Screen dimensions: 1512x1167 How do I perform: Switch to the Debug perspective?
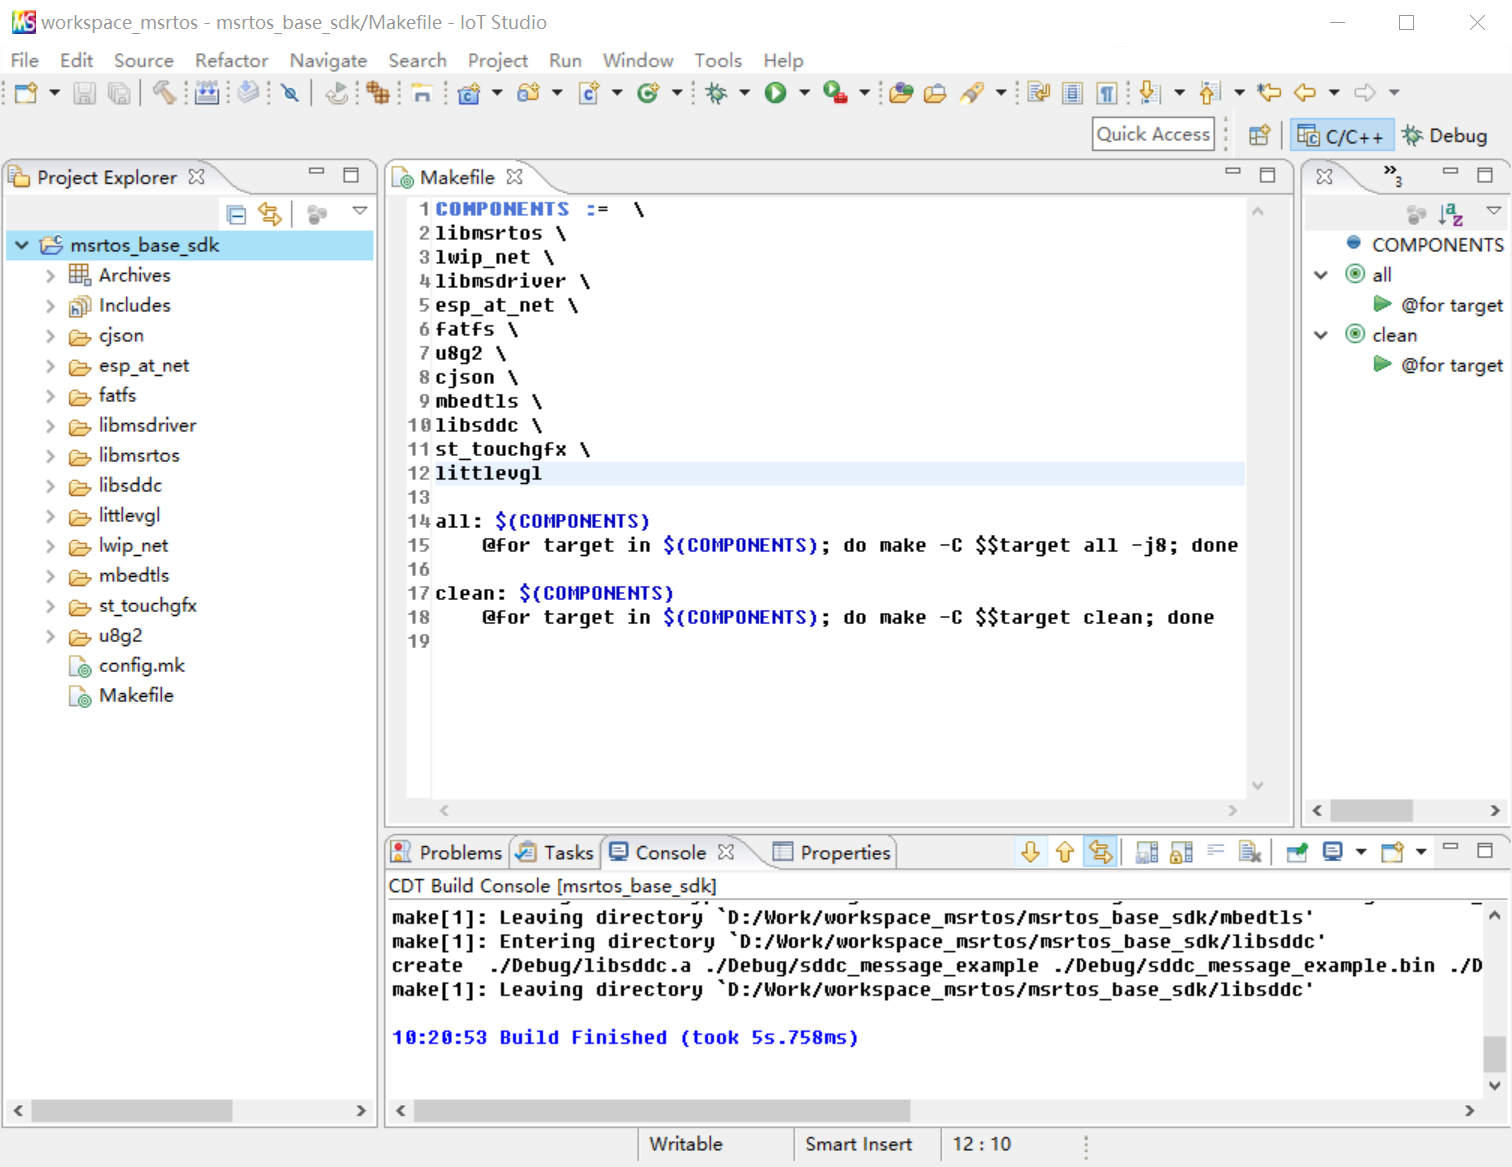1445,135
